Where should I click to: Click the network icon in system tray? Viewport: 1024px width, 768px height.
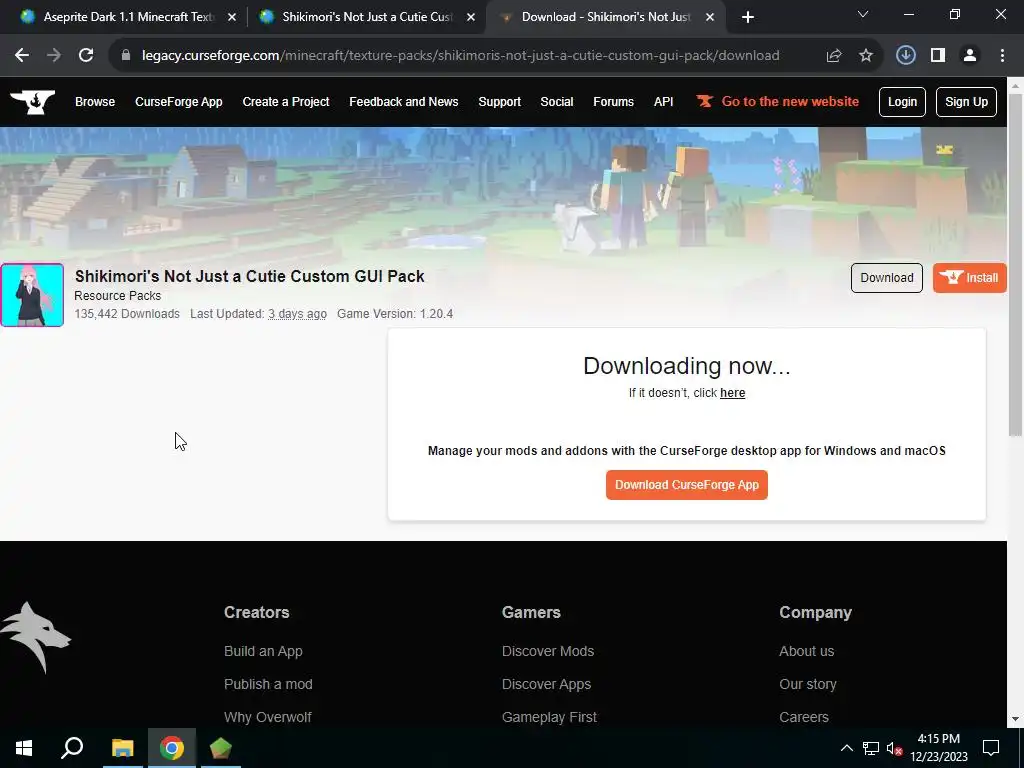coord(871,748)
